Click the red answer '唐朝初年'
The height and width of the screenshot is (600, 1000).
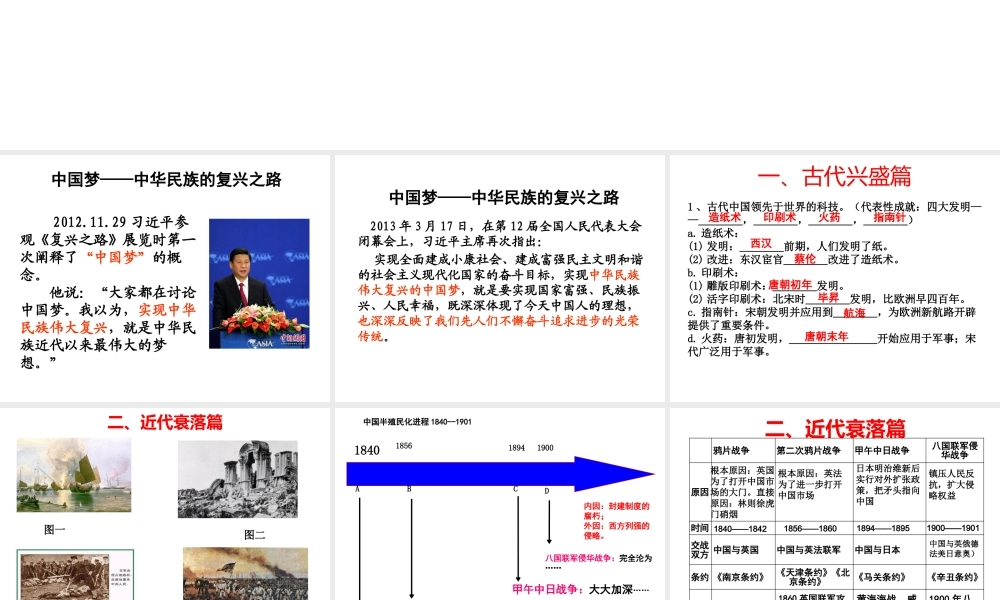[x=790, y=285]
